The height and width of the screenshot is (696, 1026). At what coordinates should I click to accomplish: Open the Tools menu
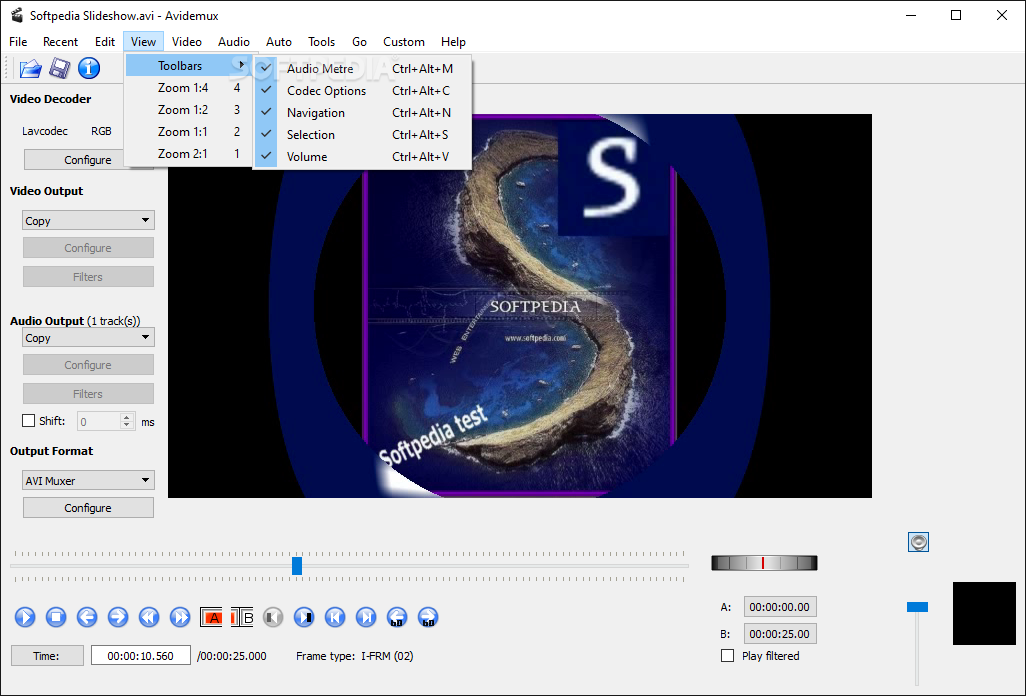tap(321, 42)
